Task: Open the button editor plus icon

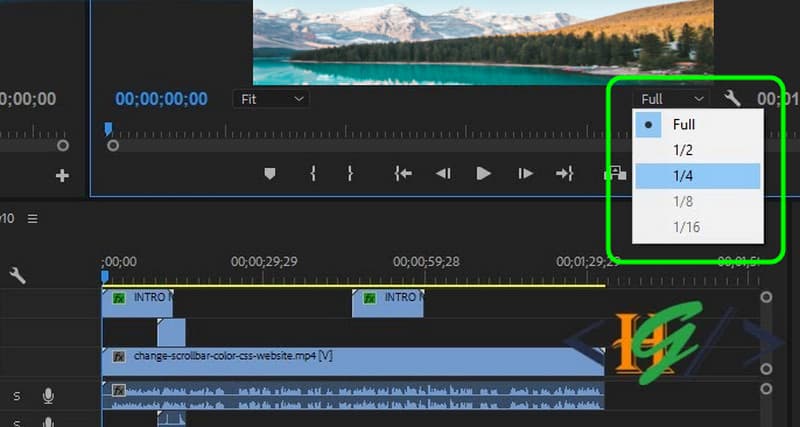Action: [62, 176]
